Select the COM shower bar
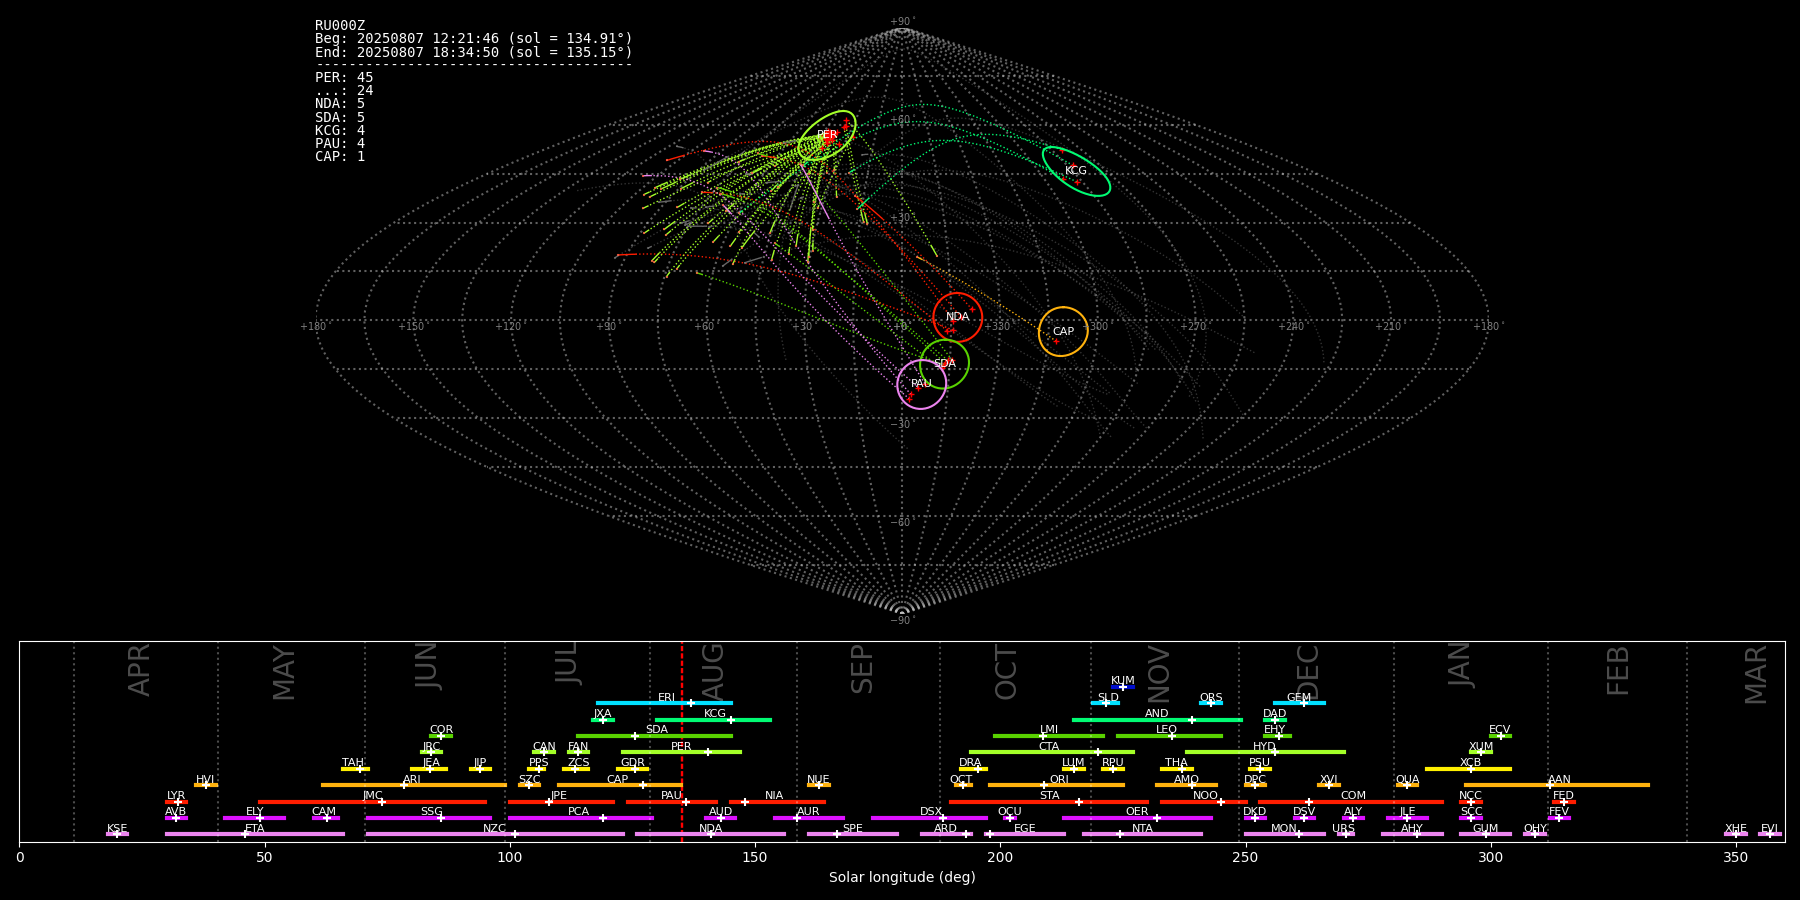The image size is (1800, 900). [x=1352, y=801]
